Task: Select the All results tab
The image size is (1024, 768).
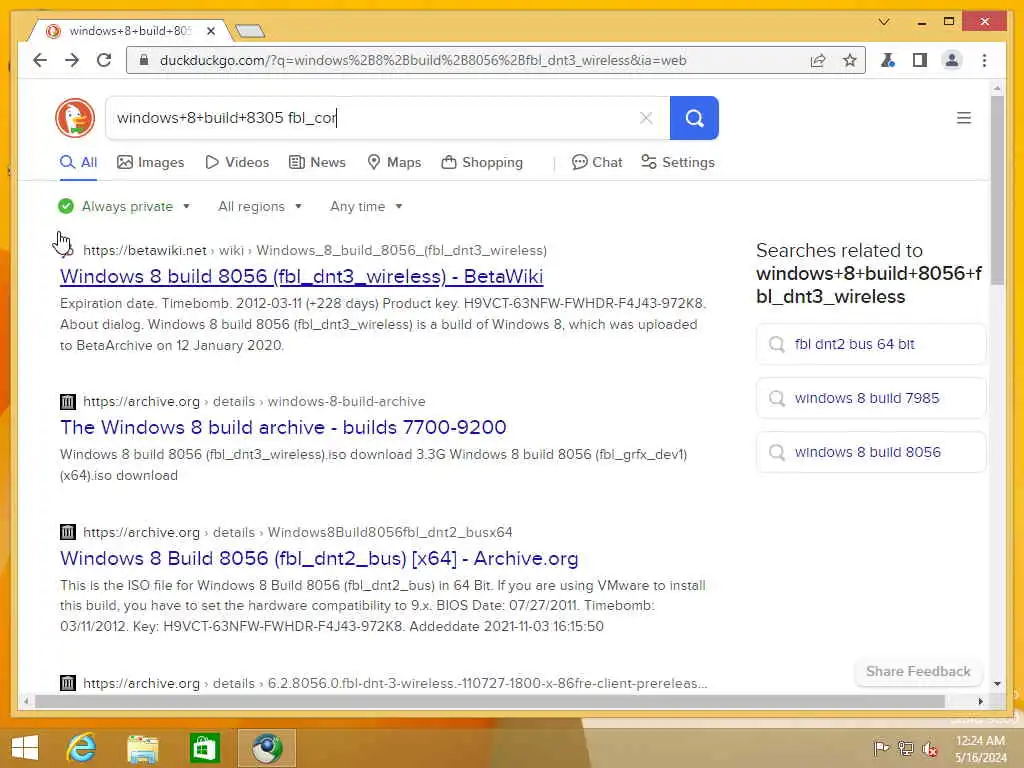Action: pyautogui.click(x=78, y=163)
